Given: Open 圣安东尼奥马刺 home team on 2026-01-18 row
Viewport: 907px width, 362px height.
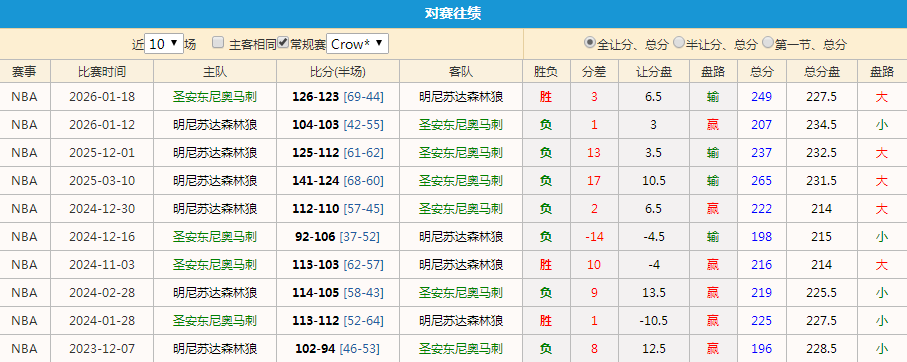Looking at the screenshot, I should tap(215, 97).
